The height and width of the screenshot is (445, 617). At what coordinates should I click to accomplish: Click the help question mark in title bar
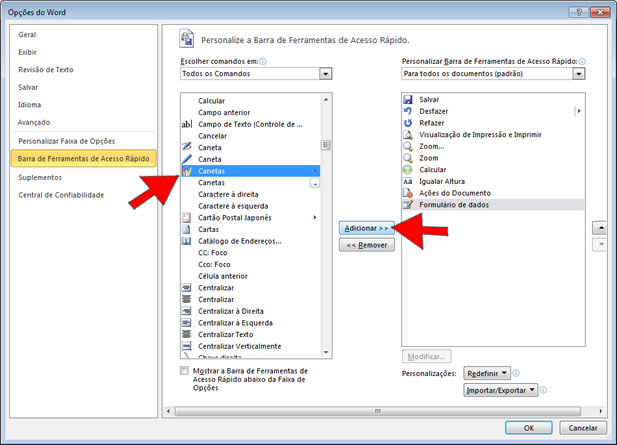579,12
